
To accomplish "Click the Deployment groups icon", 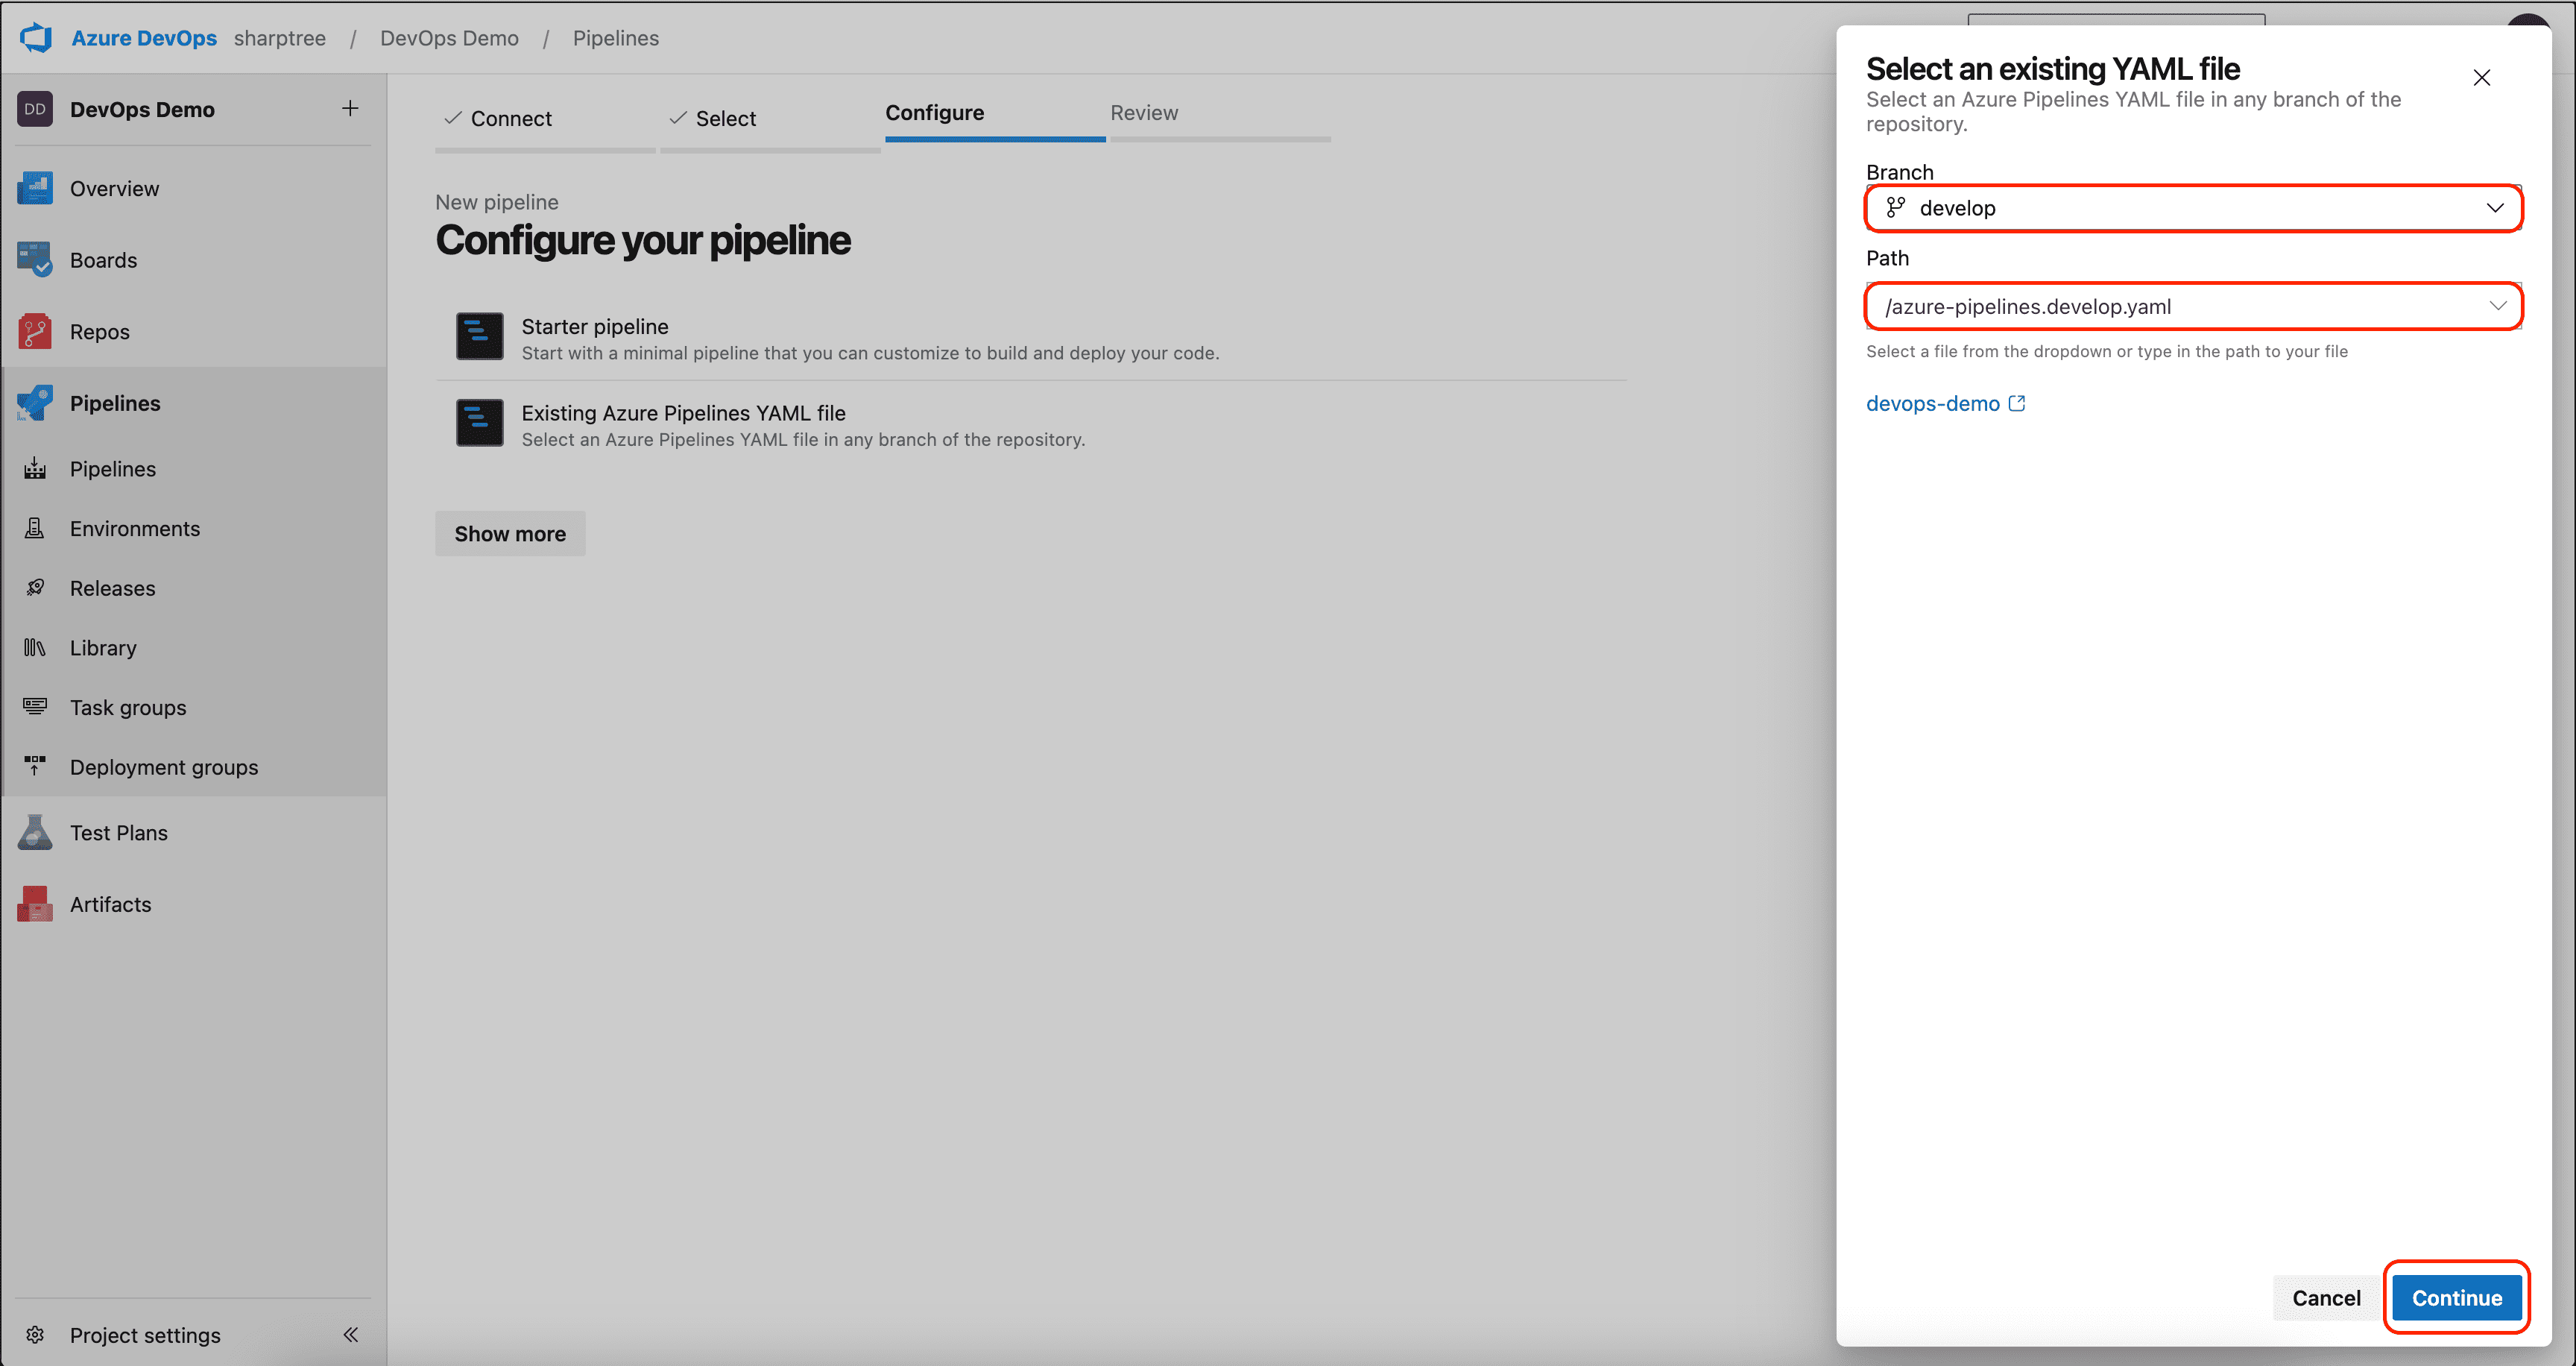I will click(35, 767).
